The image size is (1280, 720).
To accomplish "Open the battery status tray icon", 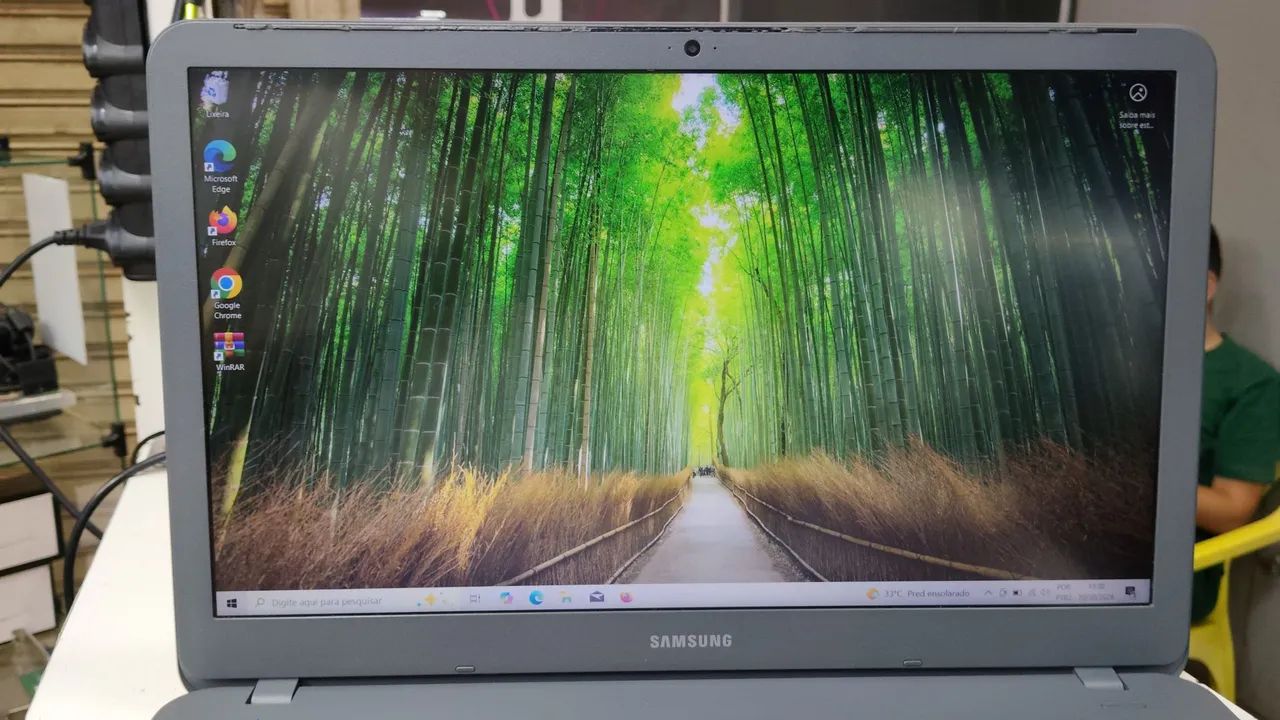I will click(x=1017, y=593).
